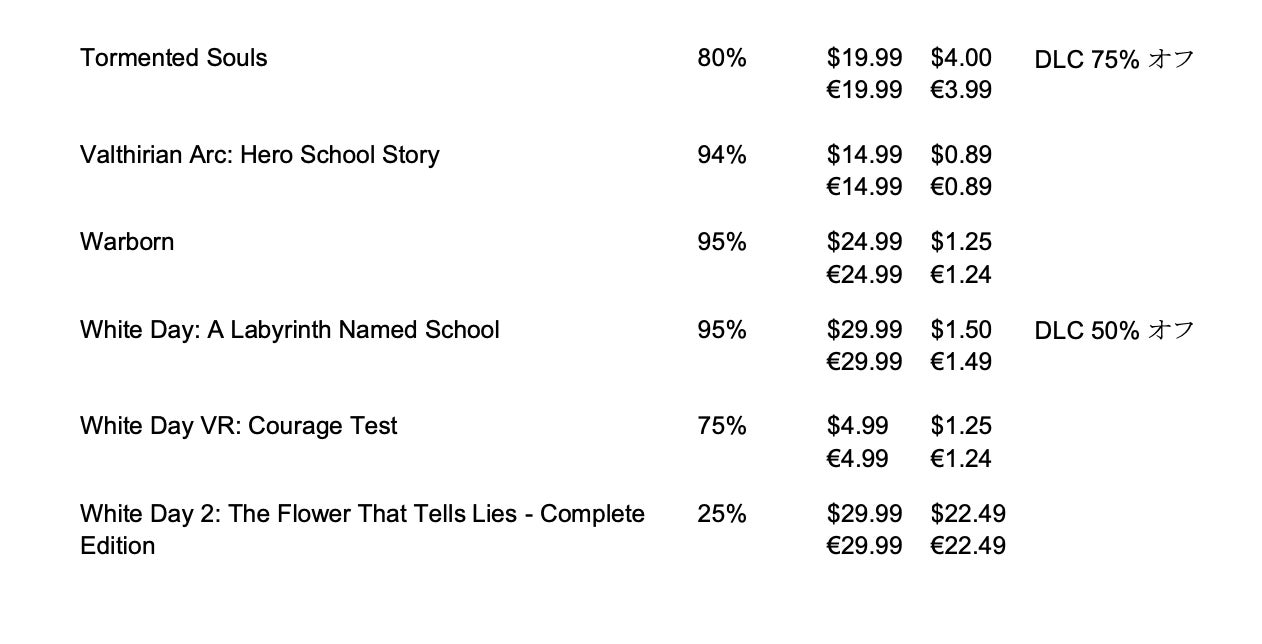
Task: Click the $0.89 sale price
Action: [960, 155]
